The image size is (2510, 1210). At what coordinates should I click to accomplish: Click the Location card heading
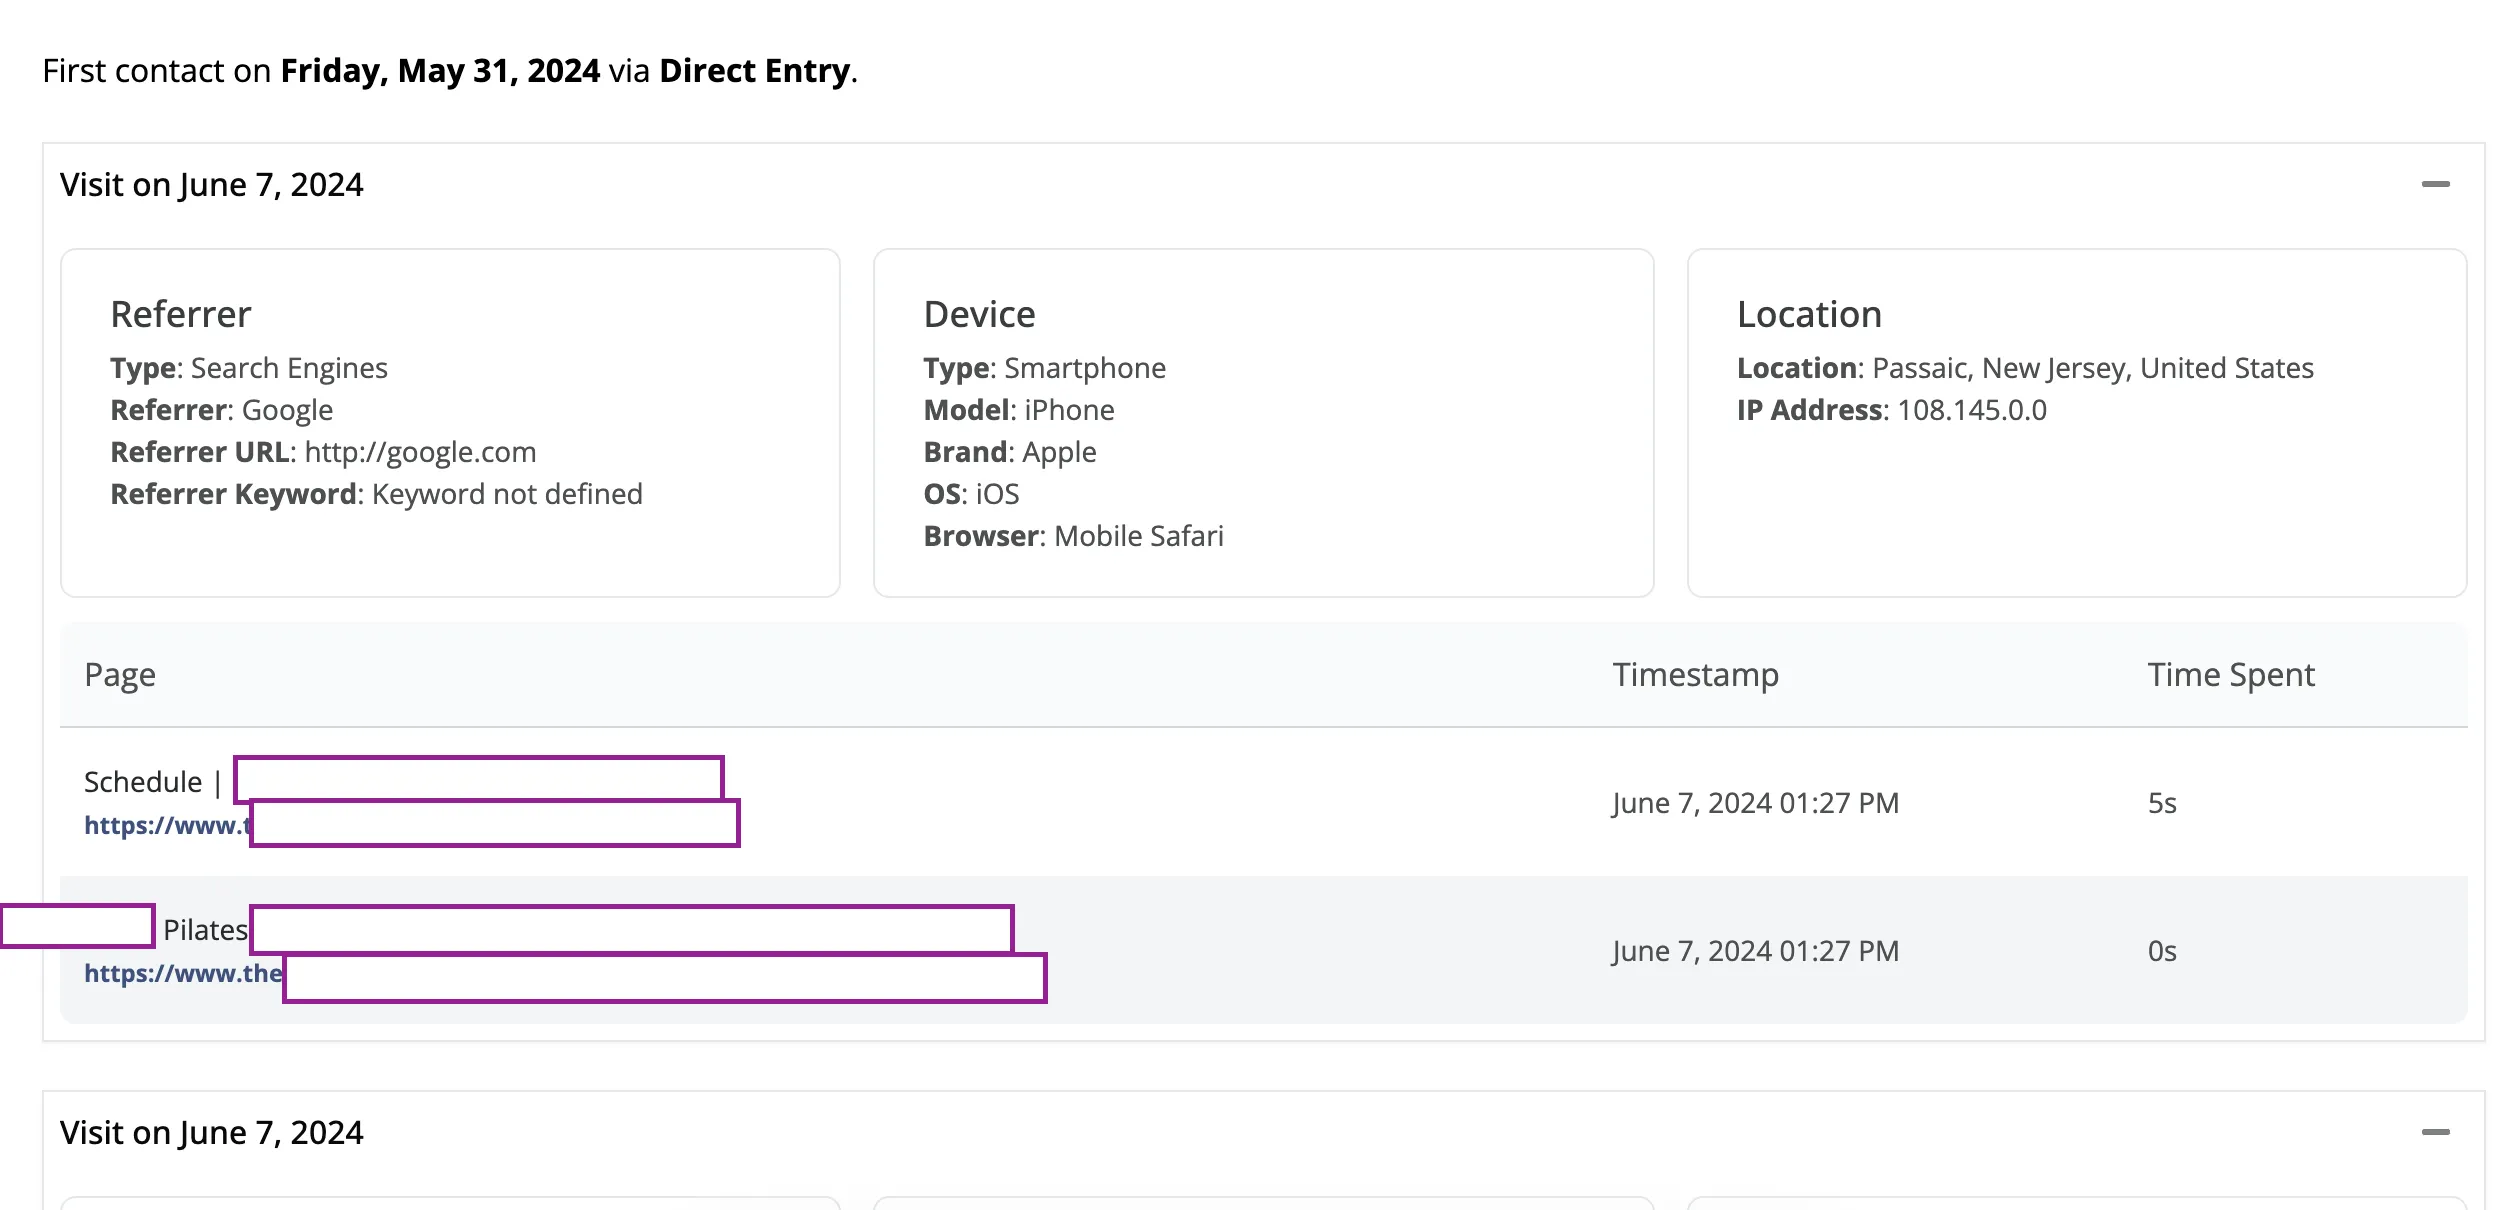(1809, 314)
